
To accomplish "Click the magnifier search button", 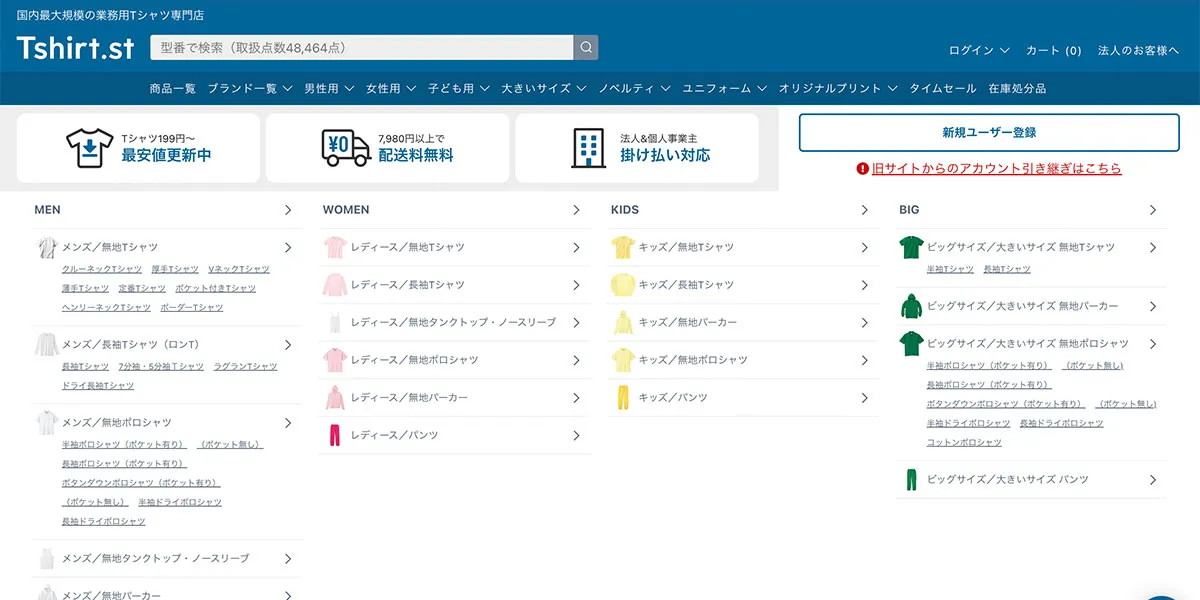I will click(x=586, y=47).
